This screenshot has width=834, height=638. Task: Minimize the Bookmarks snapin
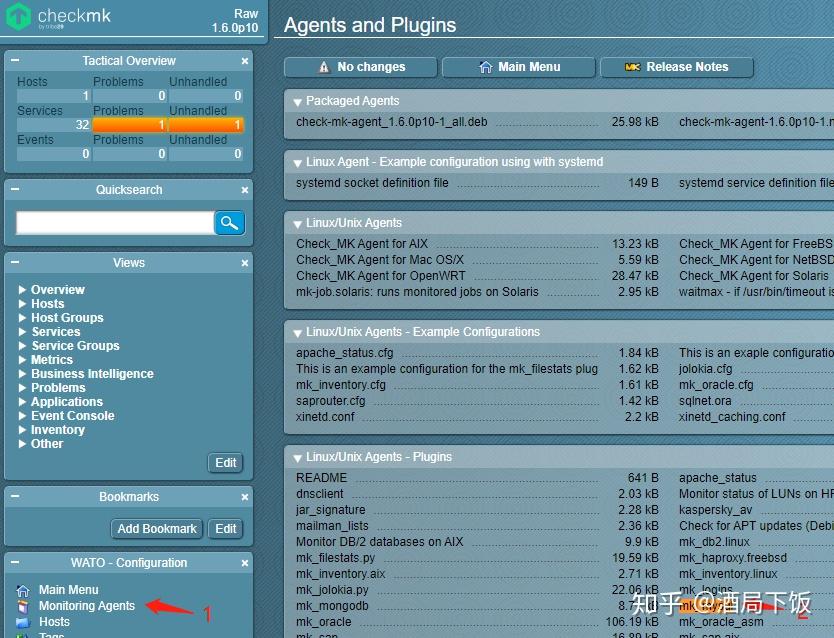coord(15,496)
